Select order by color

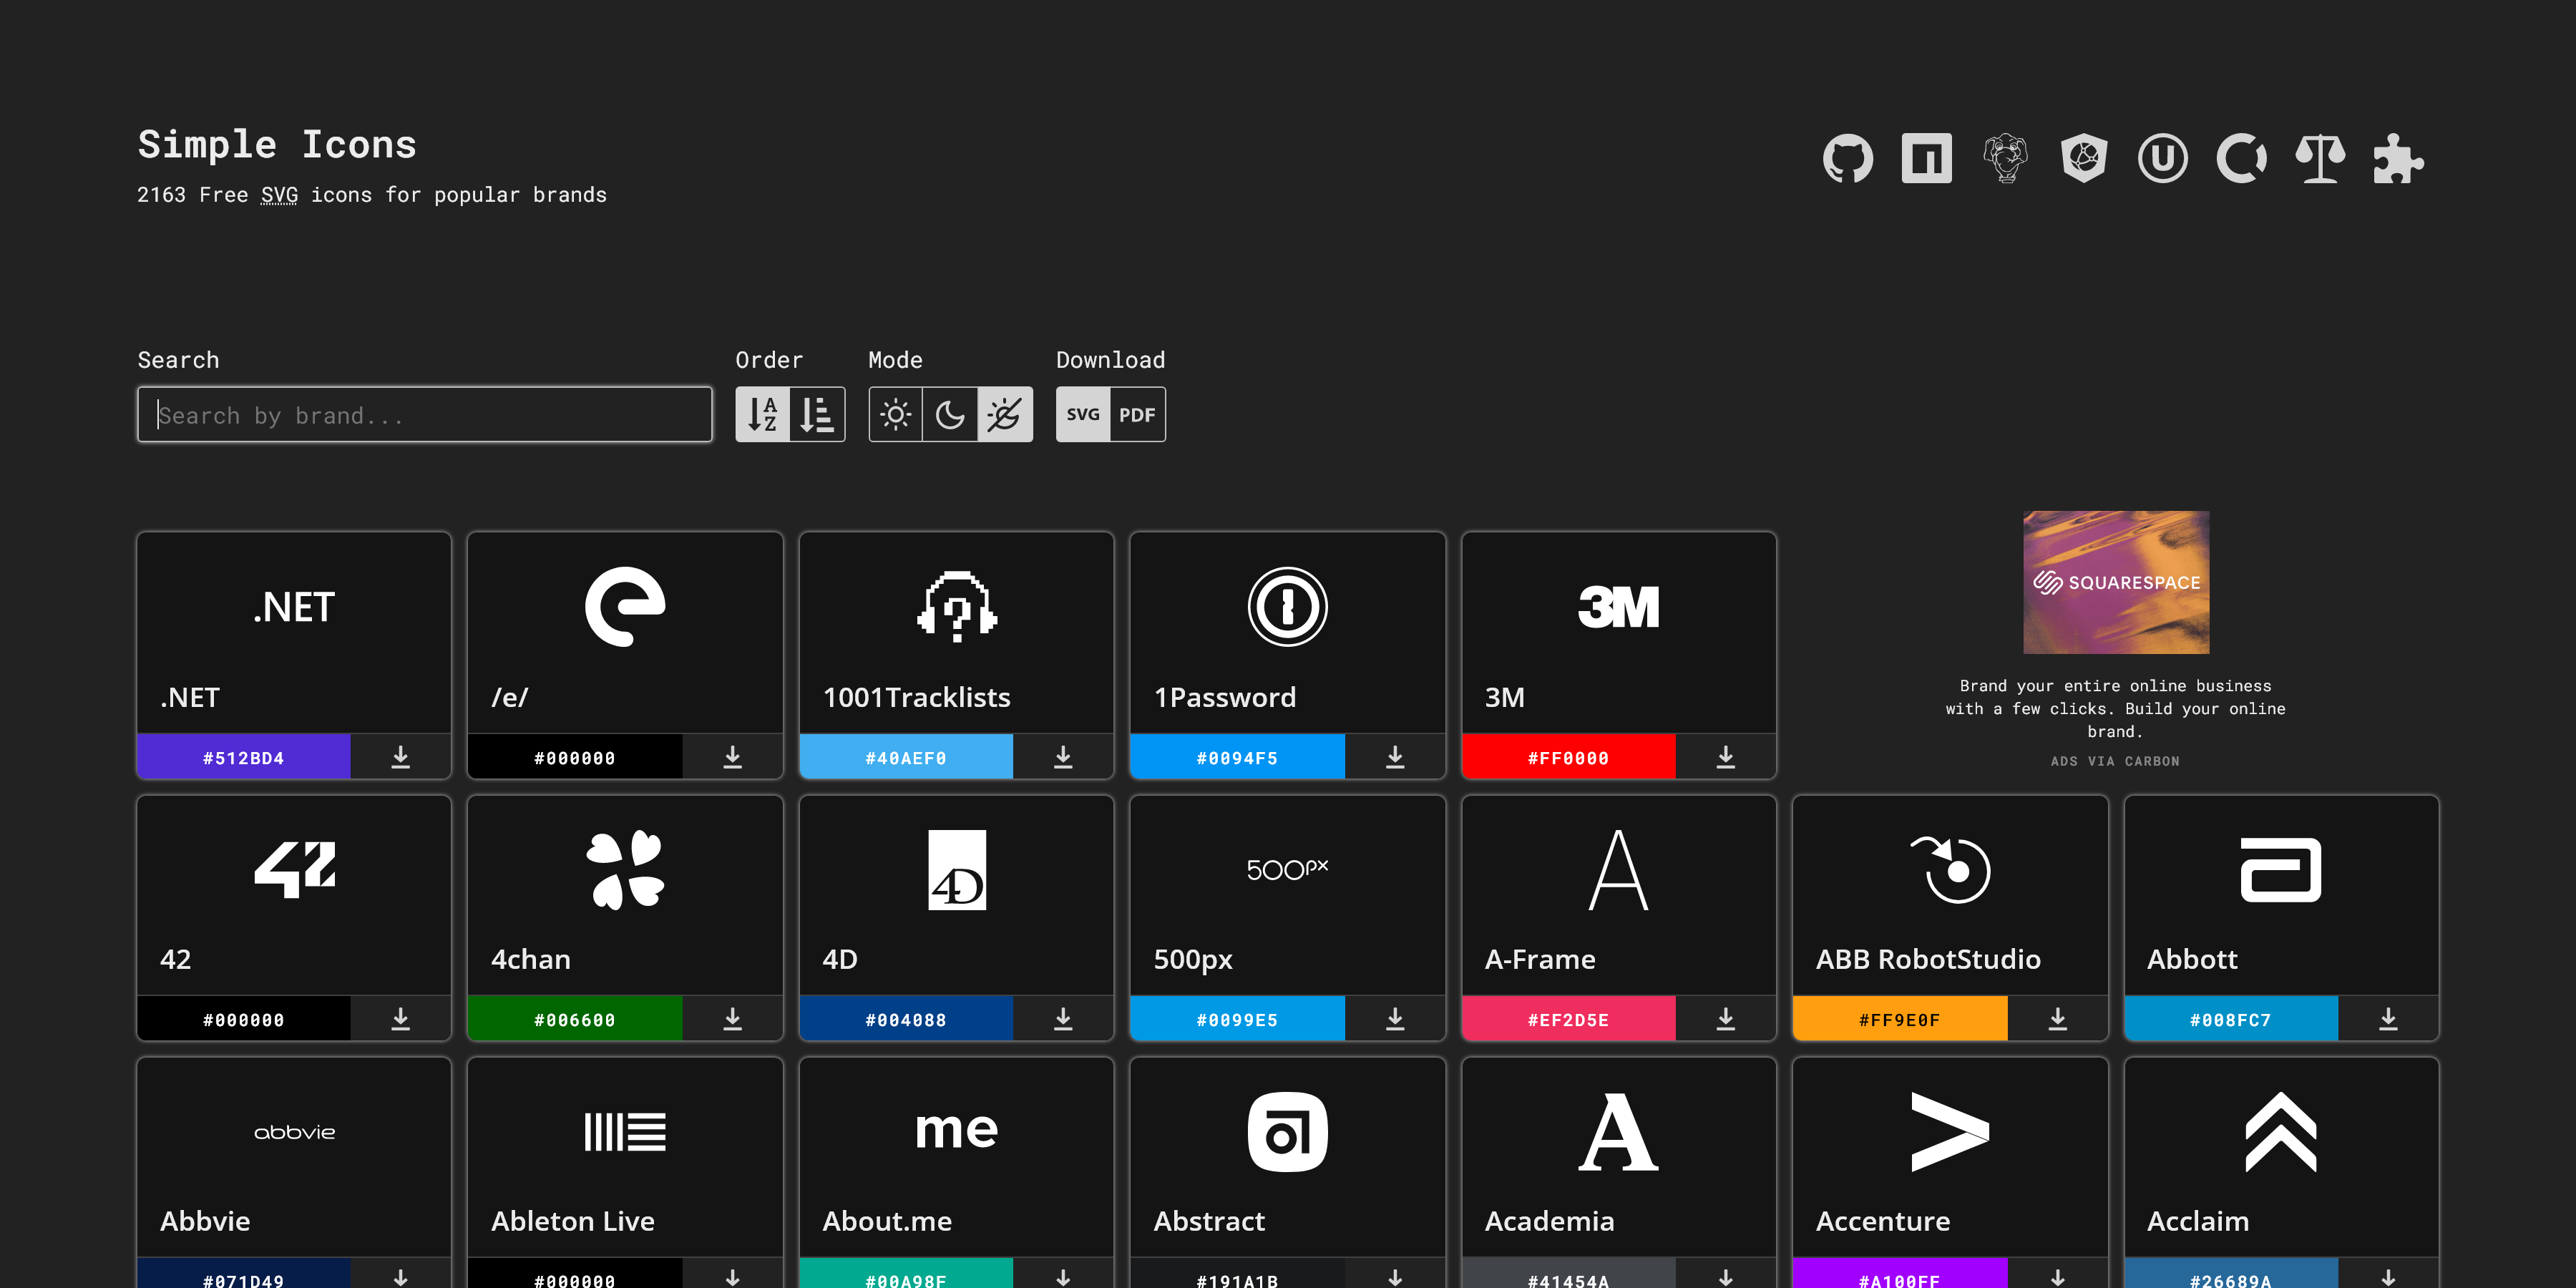(x=817, y=414)
